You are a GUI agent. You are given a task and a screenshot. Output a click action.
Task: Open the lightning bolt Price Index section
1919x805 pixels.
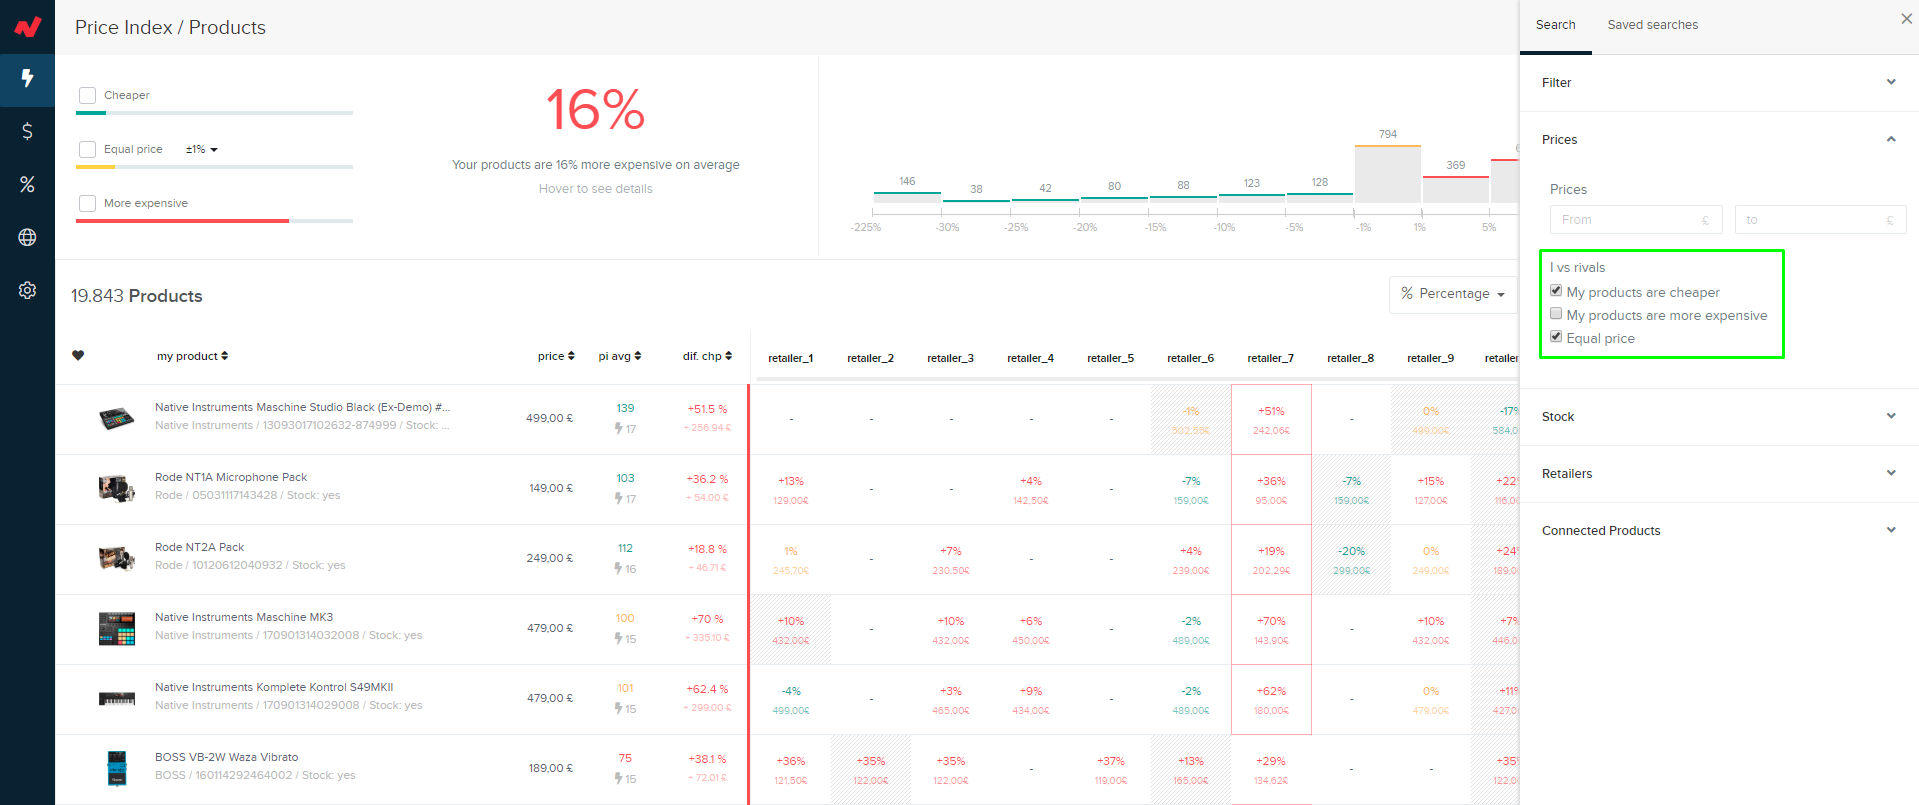(27, 79)
